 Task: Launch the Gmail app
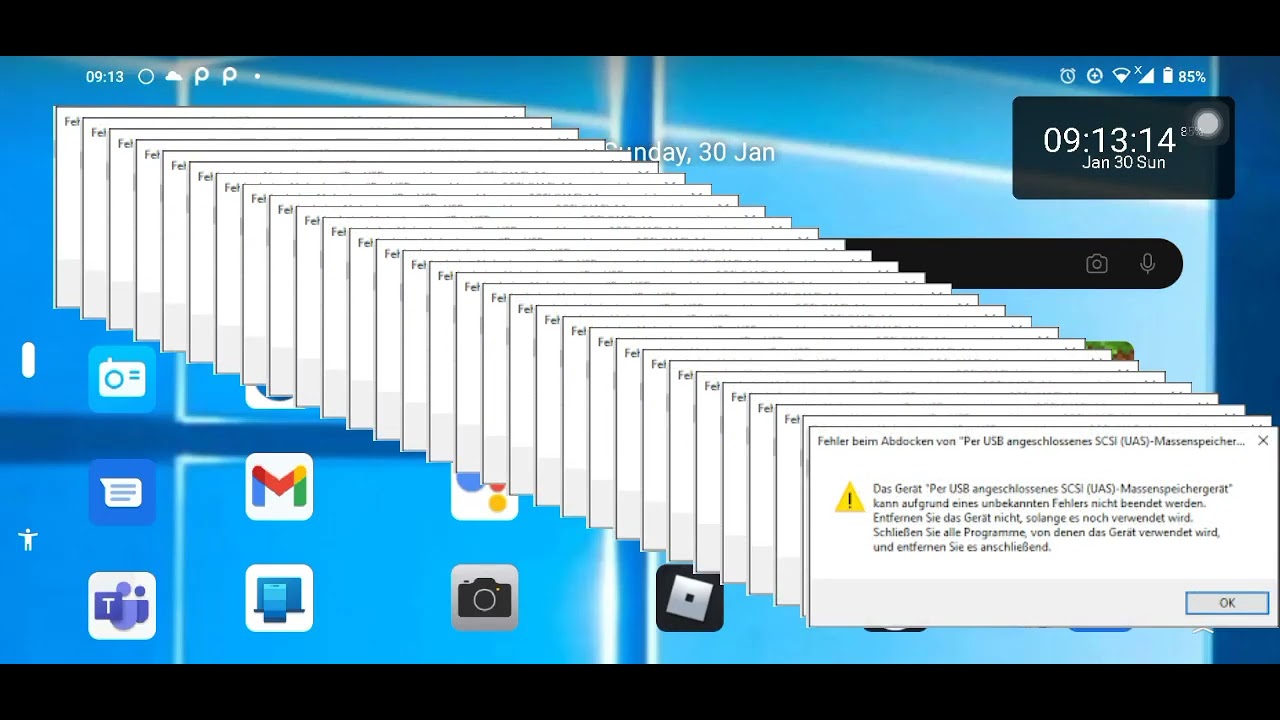coord(279,486)
